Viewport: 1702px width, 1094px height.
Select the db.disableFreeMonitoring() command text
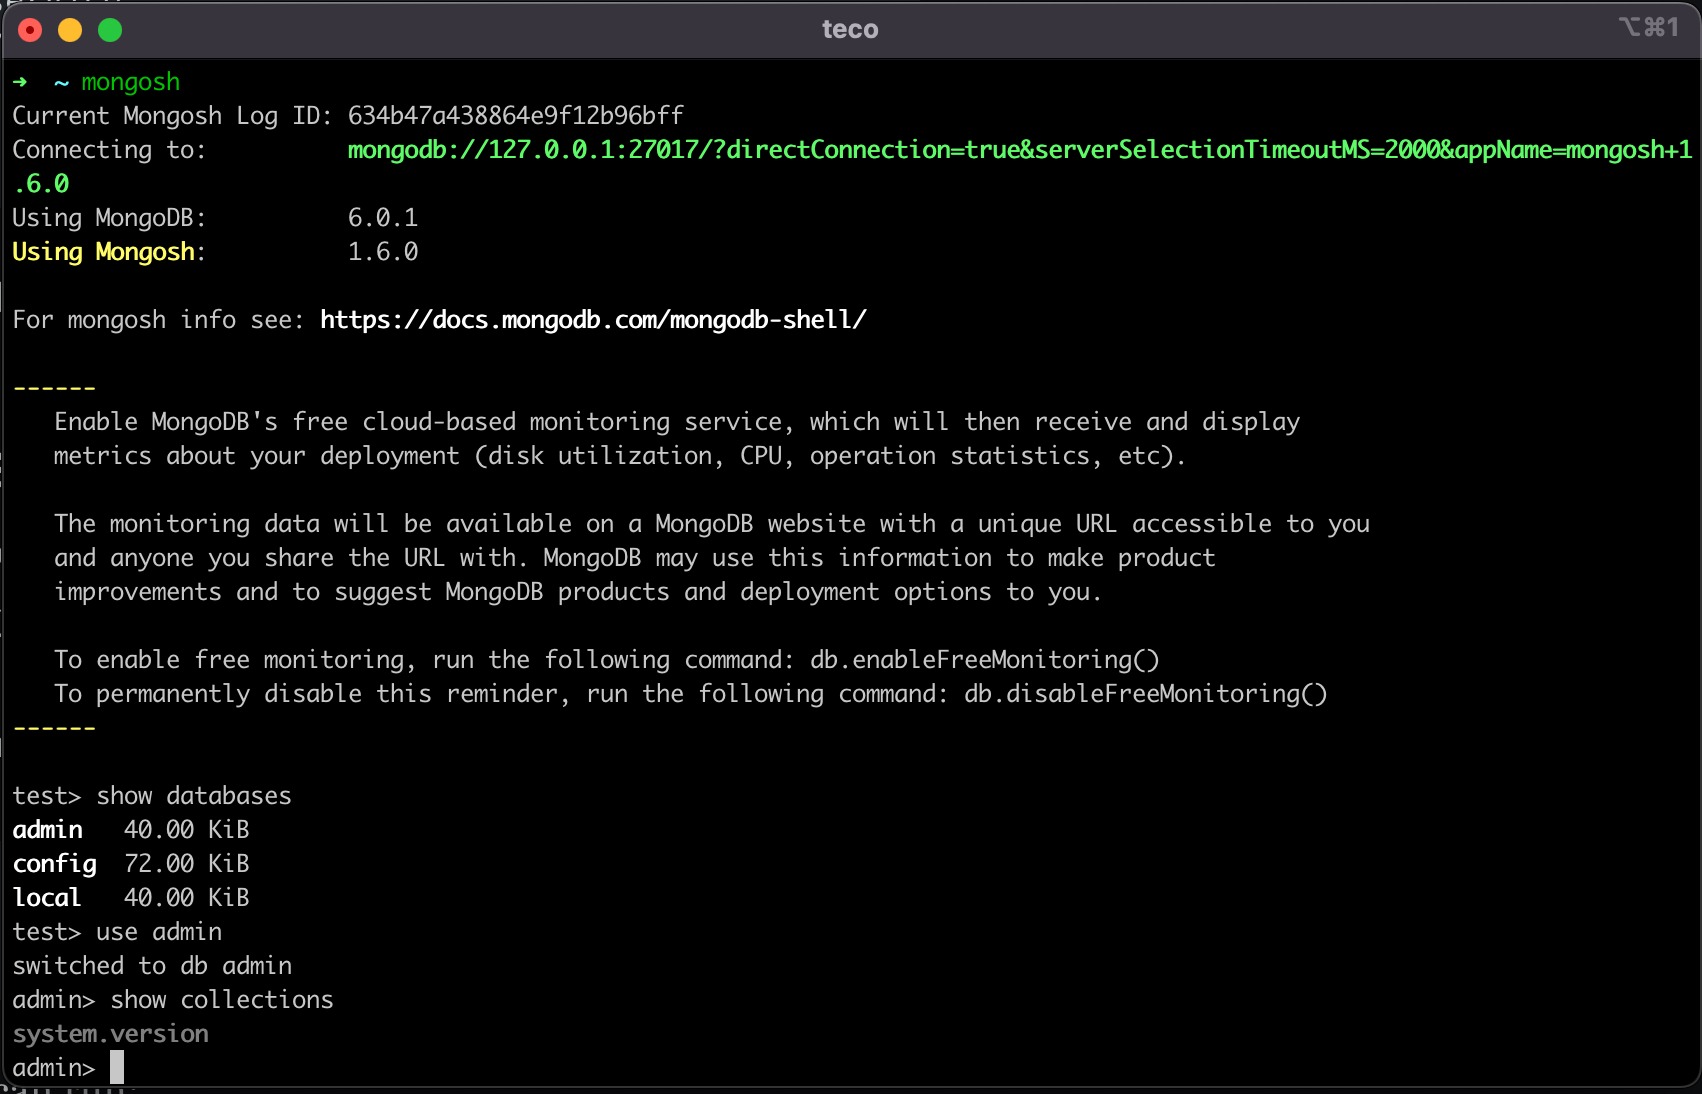(1145, 693)
